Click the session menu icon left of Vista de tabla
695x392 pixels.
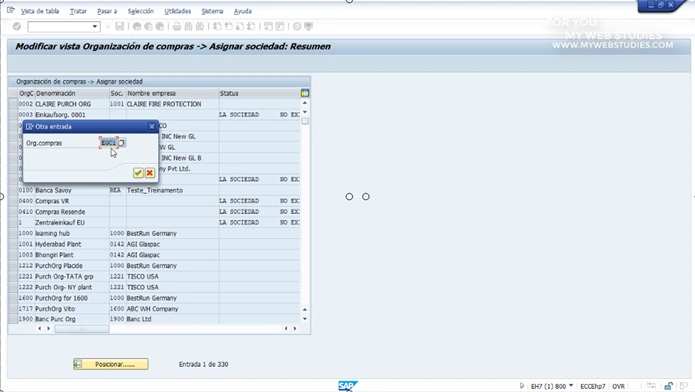click(11, 10)
